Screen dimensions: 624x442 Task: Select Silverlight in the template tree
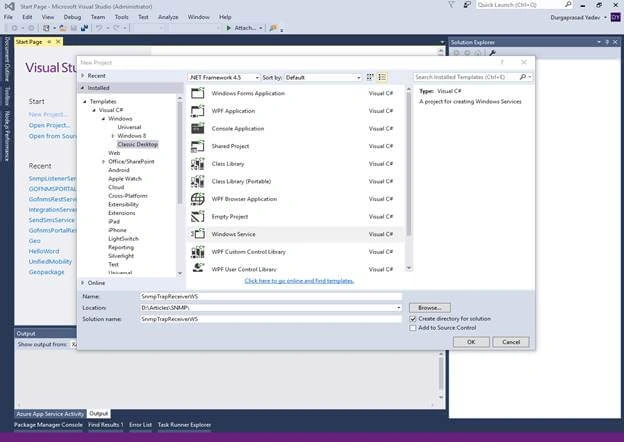121,256
